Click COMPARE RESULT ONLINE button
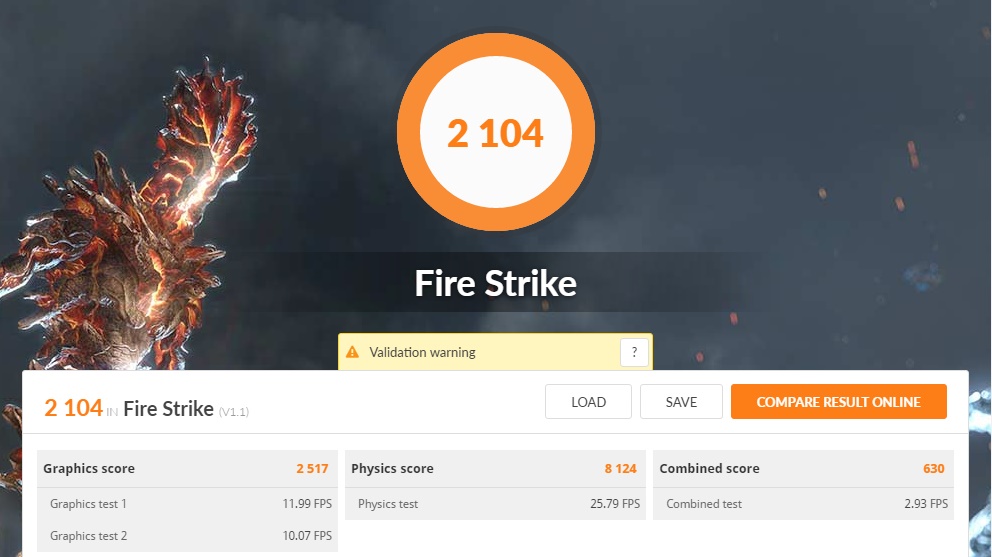The image size is (992, 557). [x=839, y=401]
